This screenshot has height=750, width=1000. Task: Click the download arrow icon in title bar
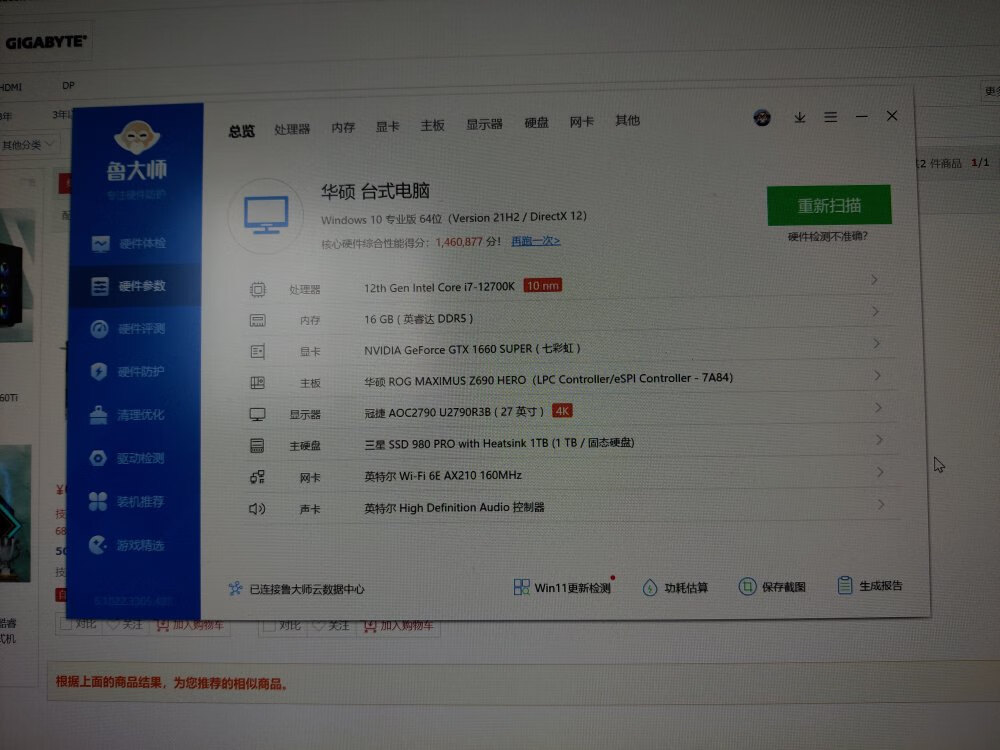[x=800, y=118]
